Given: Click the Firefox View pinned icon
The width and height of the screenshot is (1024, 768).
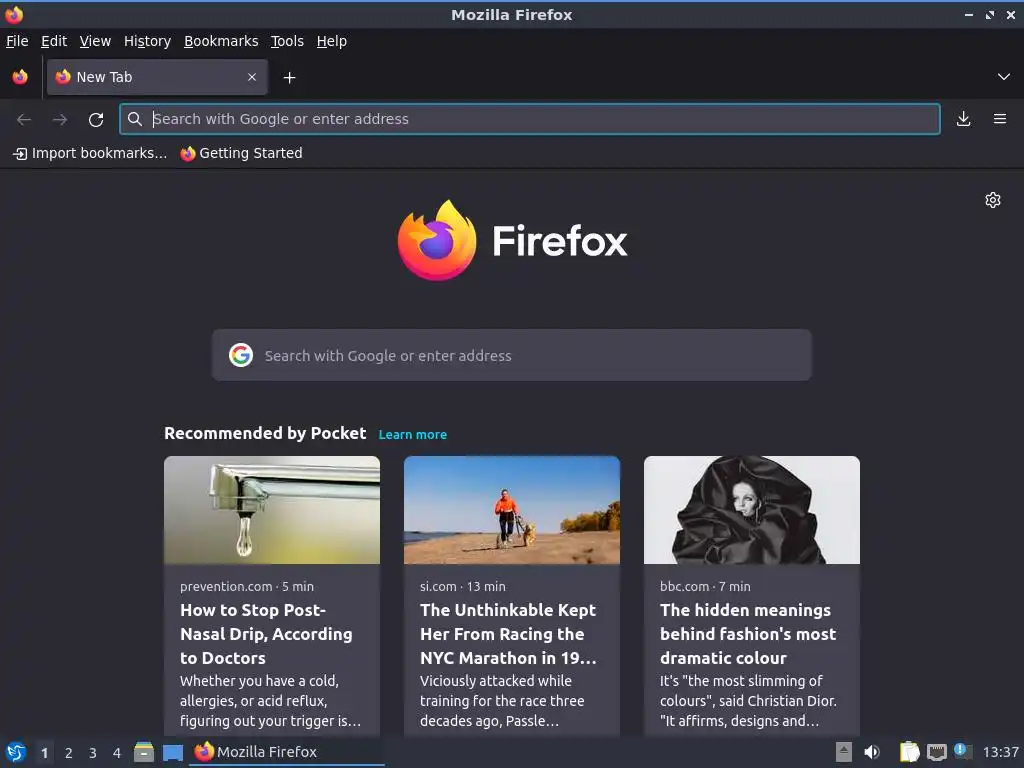Looking at the screenshot, I should (20, 77).
